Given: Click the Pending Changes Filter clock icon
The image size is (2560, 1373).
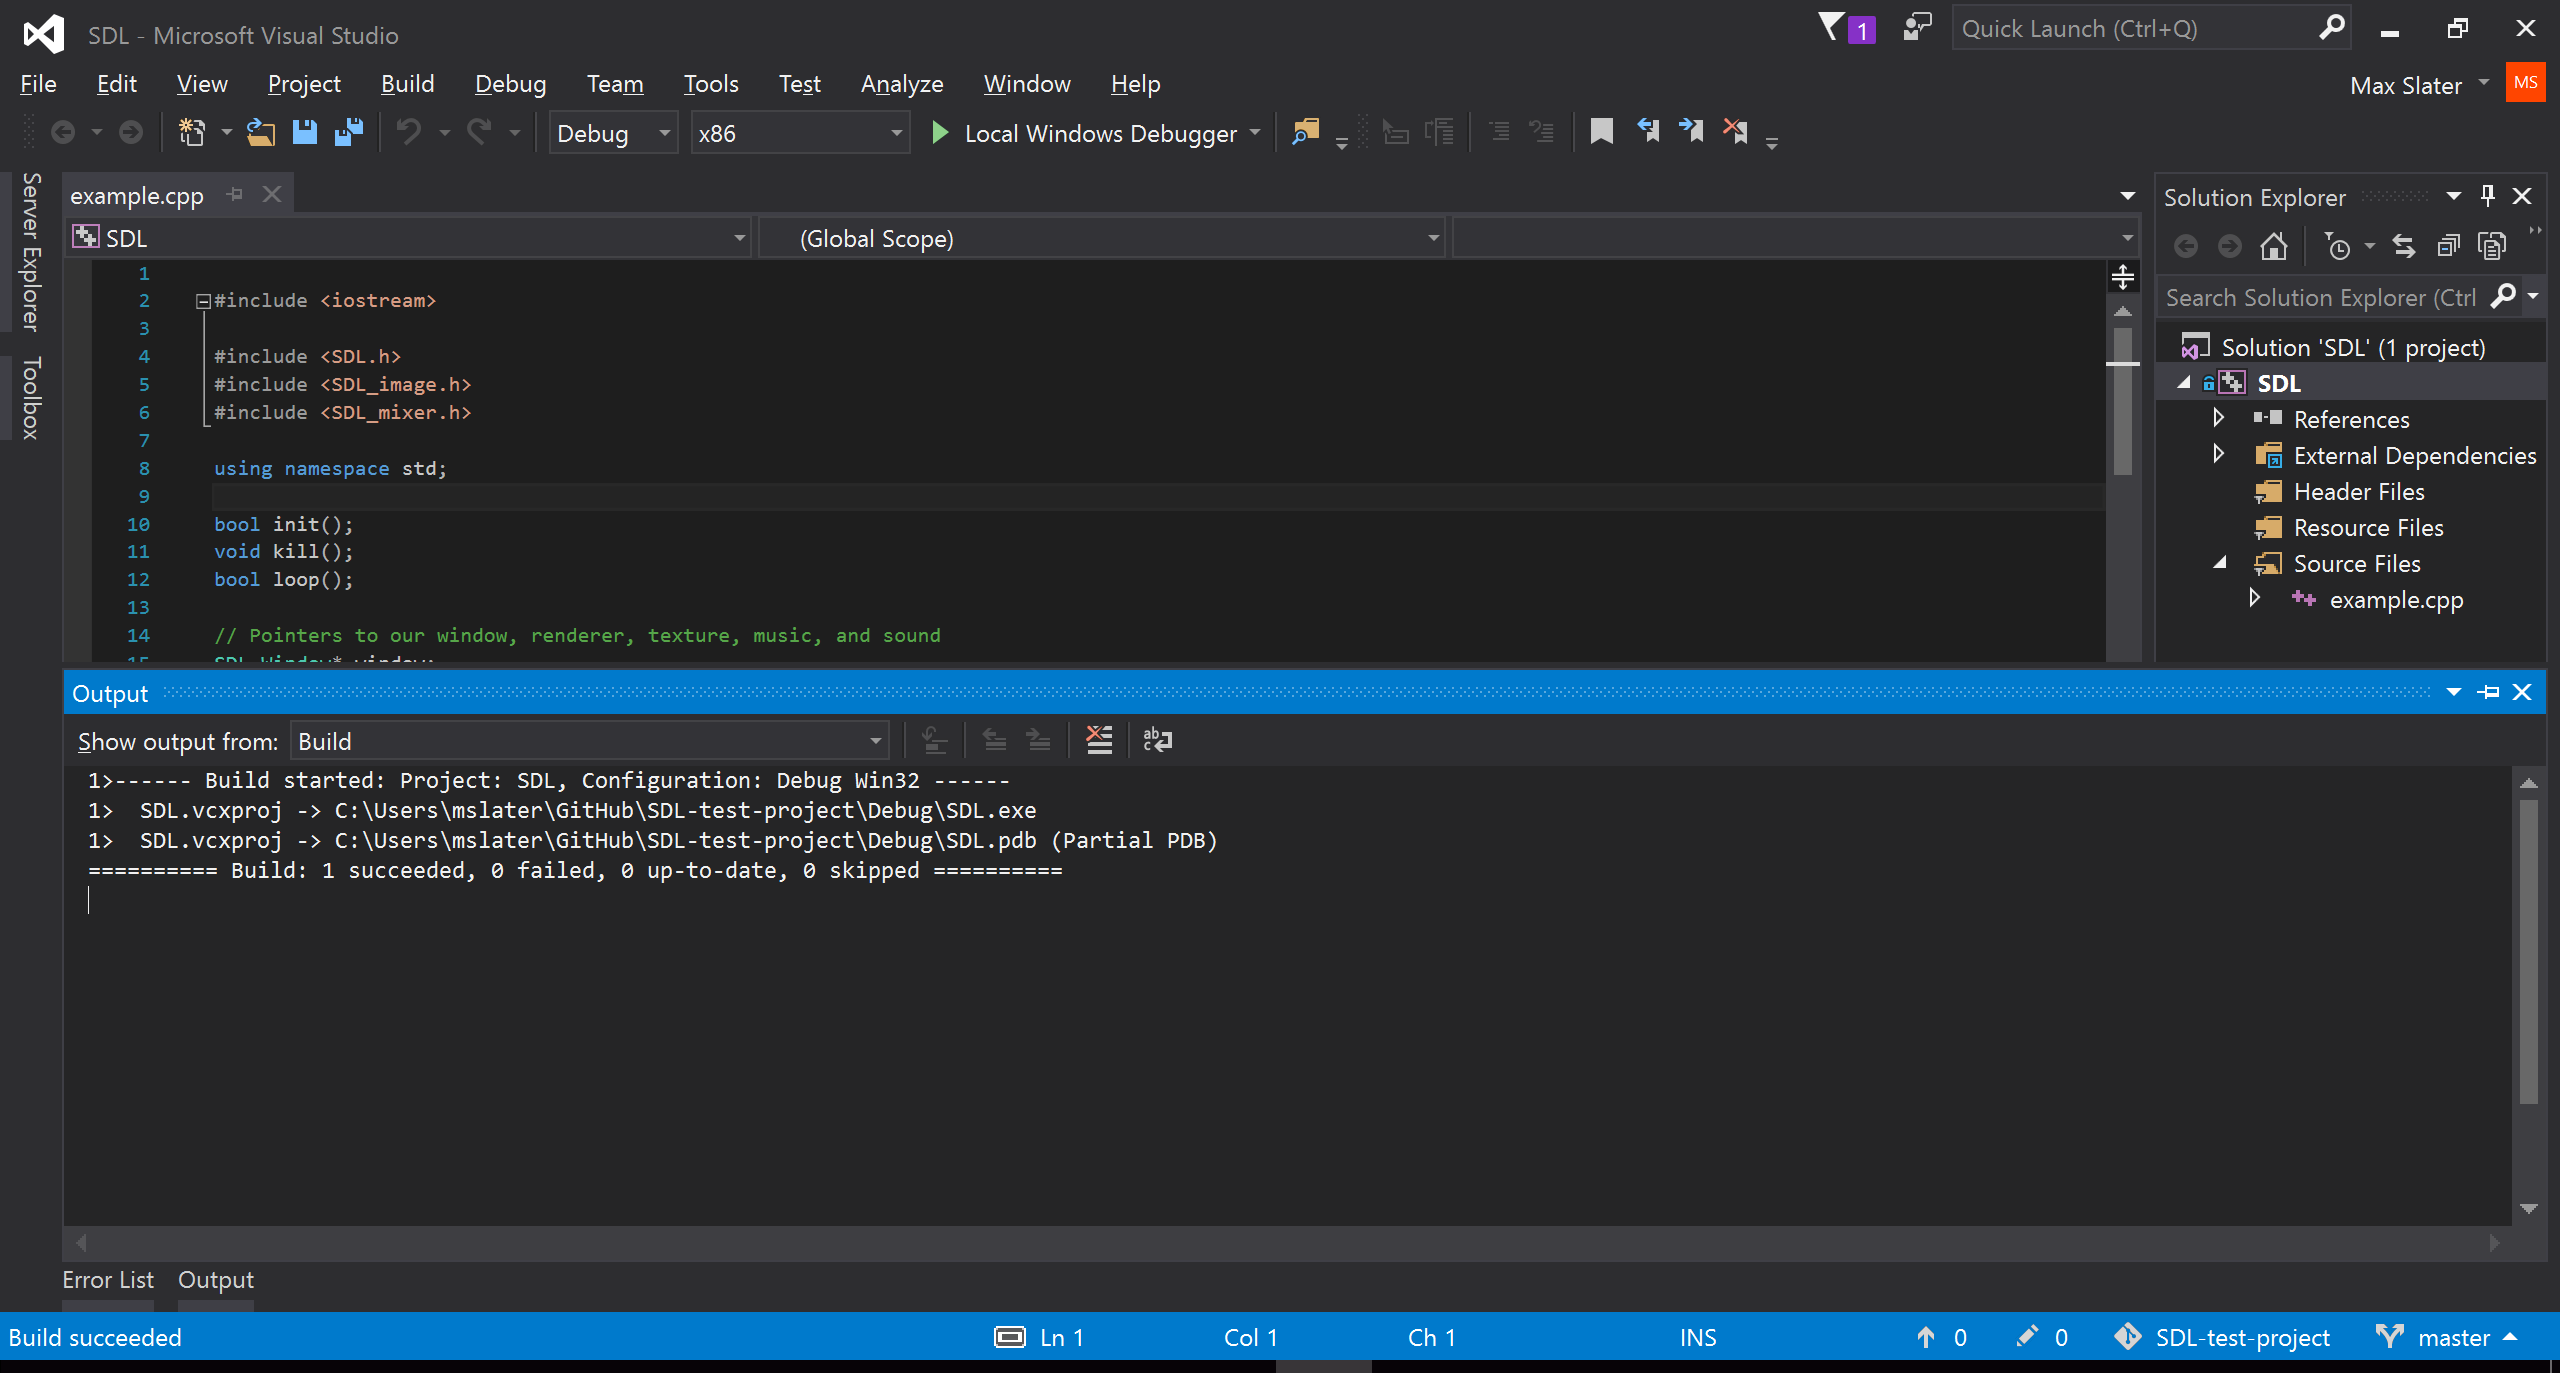Looking at the screenshot, I should (x=2337, y=246).
